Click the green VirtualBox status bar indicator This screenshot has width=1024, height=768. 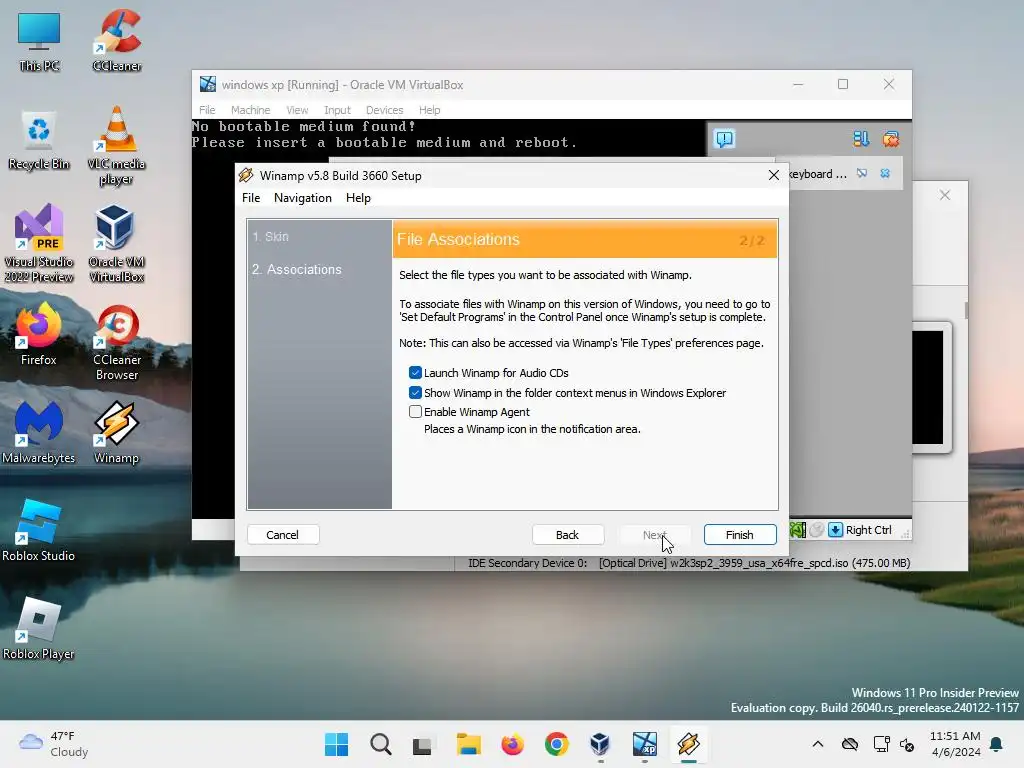click(x=797, y=530)
